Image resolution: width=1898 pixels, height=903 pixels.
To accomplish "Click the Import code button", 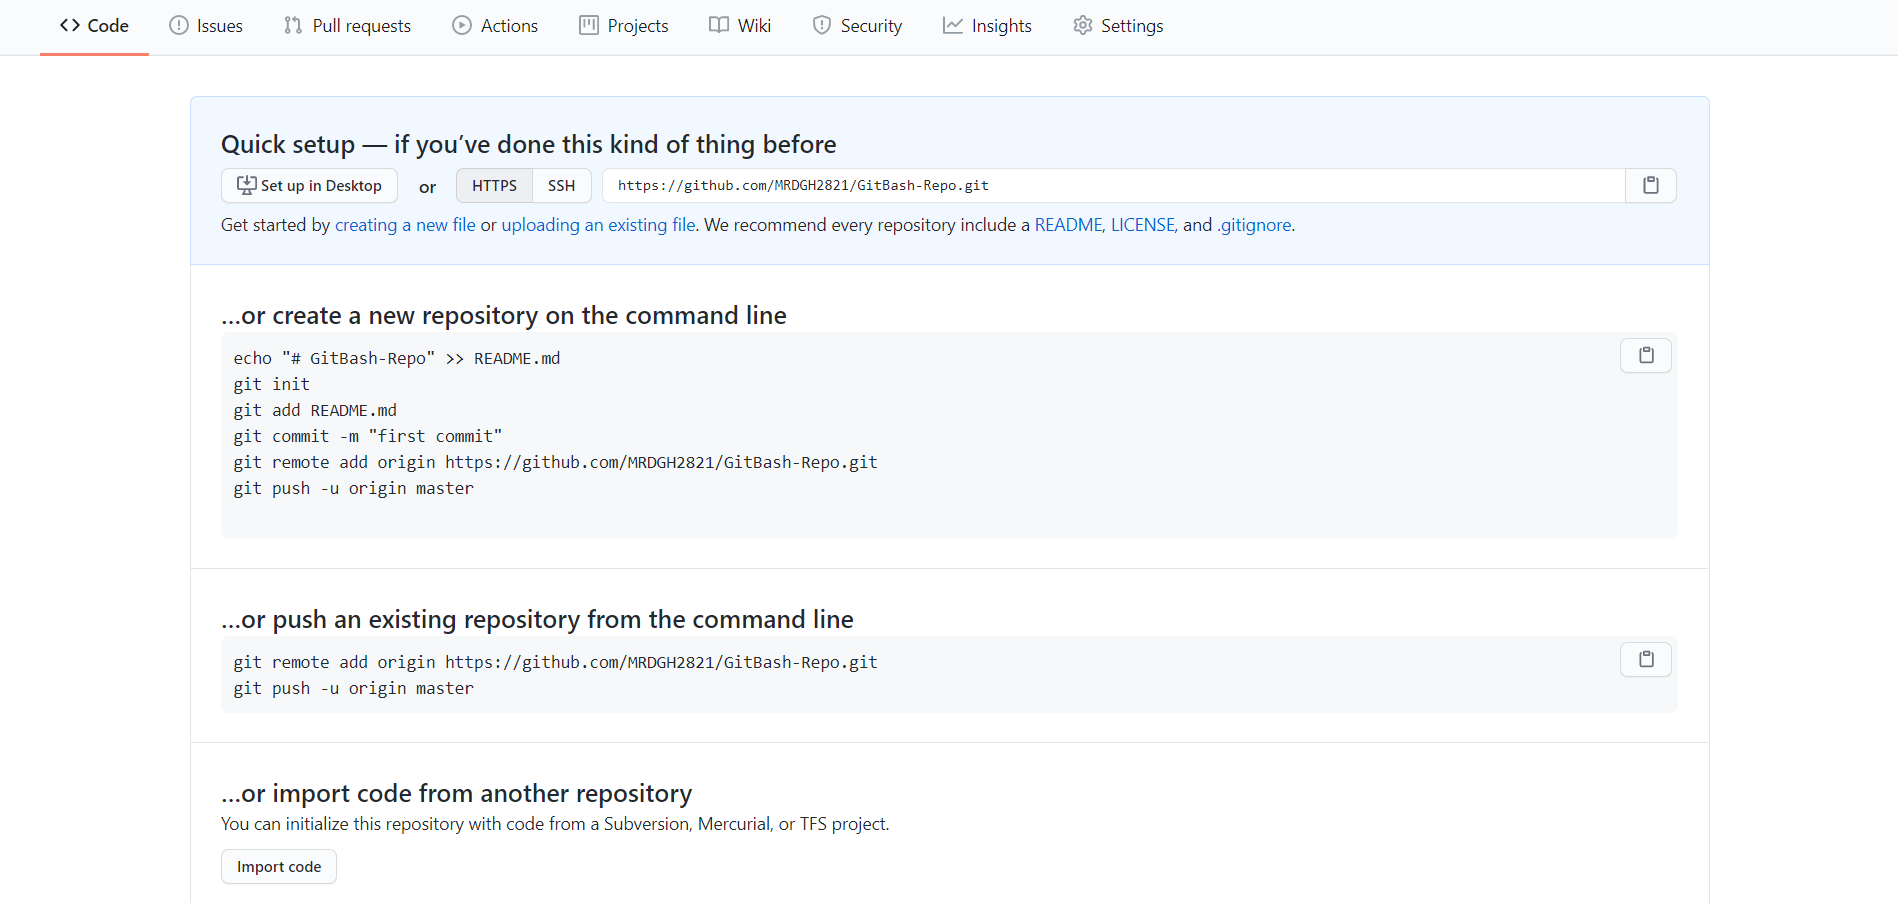I will [x=279, y=867].
